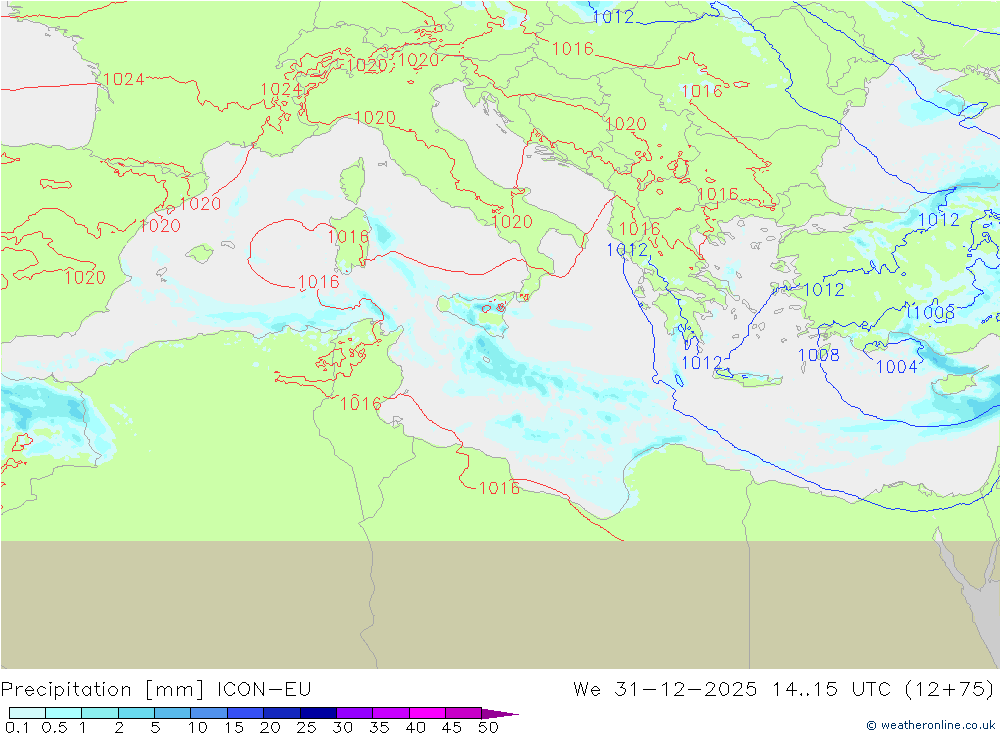Click the purple swatch between 35 and 40
Image resolution: width=1000 pixels, height=733 pixels.
tap(391, 713)
